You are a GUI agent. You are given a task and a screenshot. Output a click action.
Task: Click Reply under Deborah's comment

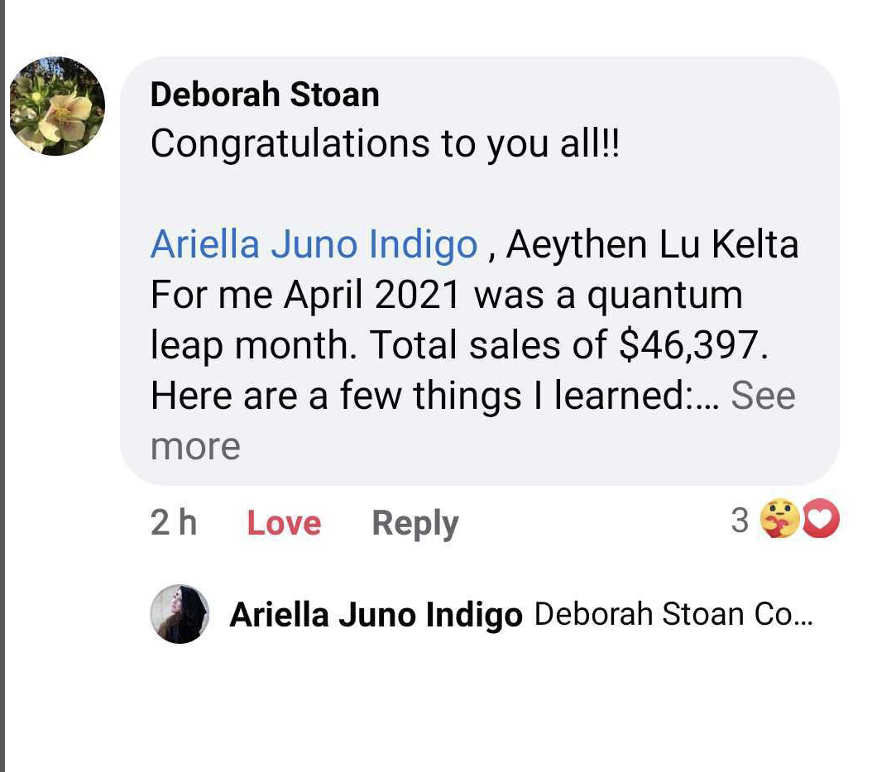click(415, 523)
